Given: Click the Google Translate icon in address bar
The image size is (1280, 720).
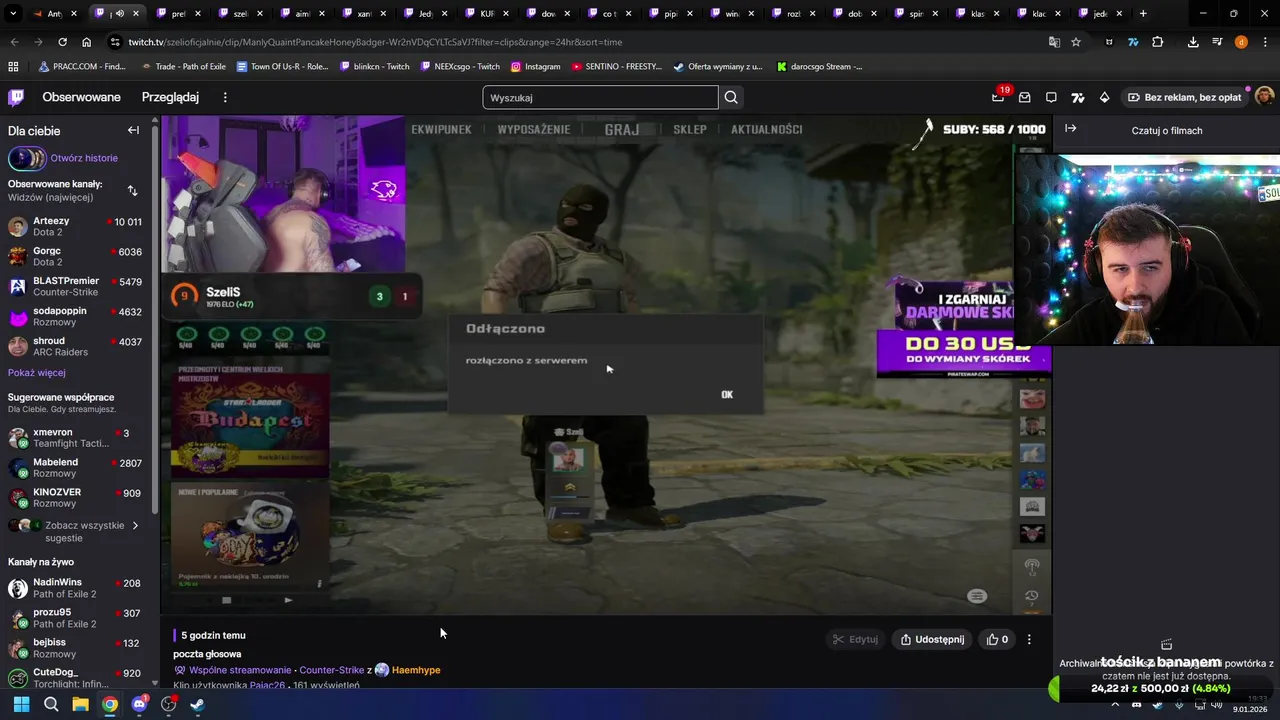Looking at the screenshot, I should click(1054, 42).
